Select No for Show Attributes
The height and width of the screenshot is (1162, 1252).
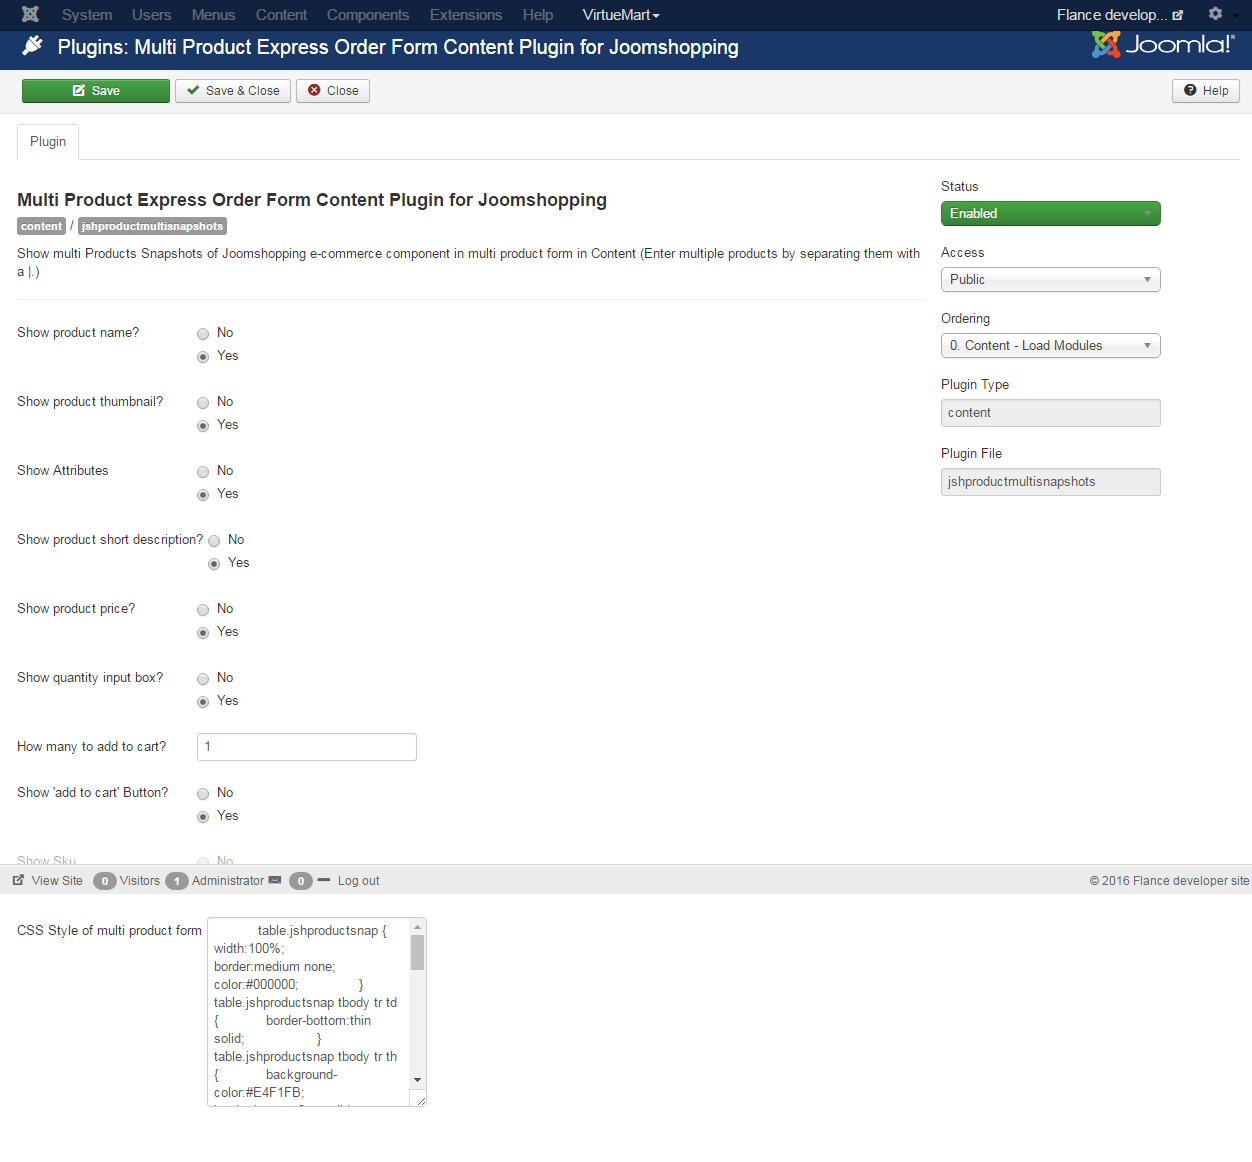[203, 472]
